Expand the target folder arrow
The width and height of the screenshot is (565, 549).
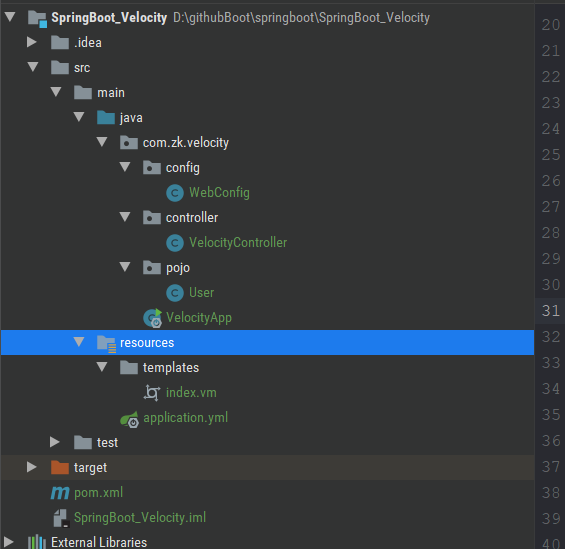tap(32, 467)
